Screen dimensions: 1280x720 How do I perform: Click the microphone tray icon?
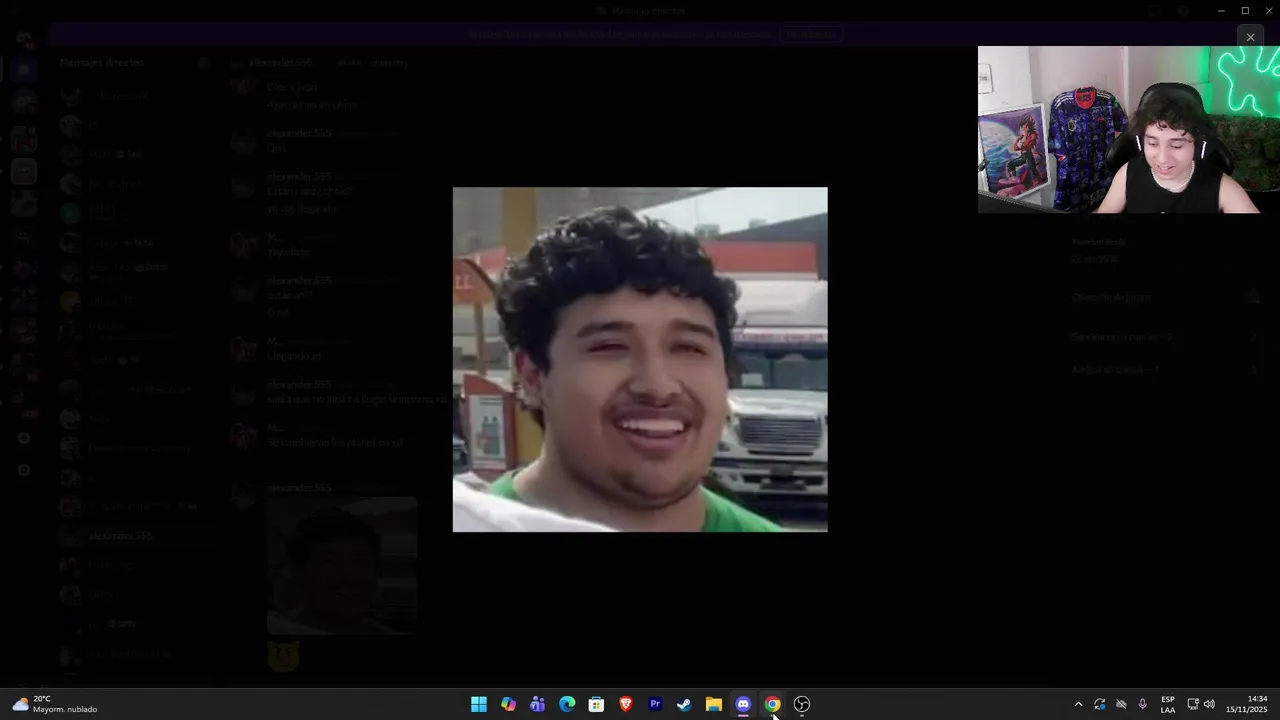[x=1143, y=704]
